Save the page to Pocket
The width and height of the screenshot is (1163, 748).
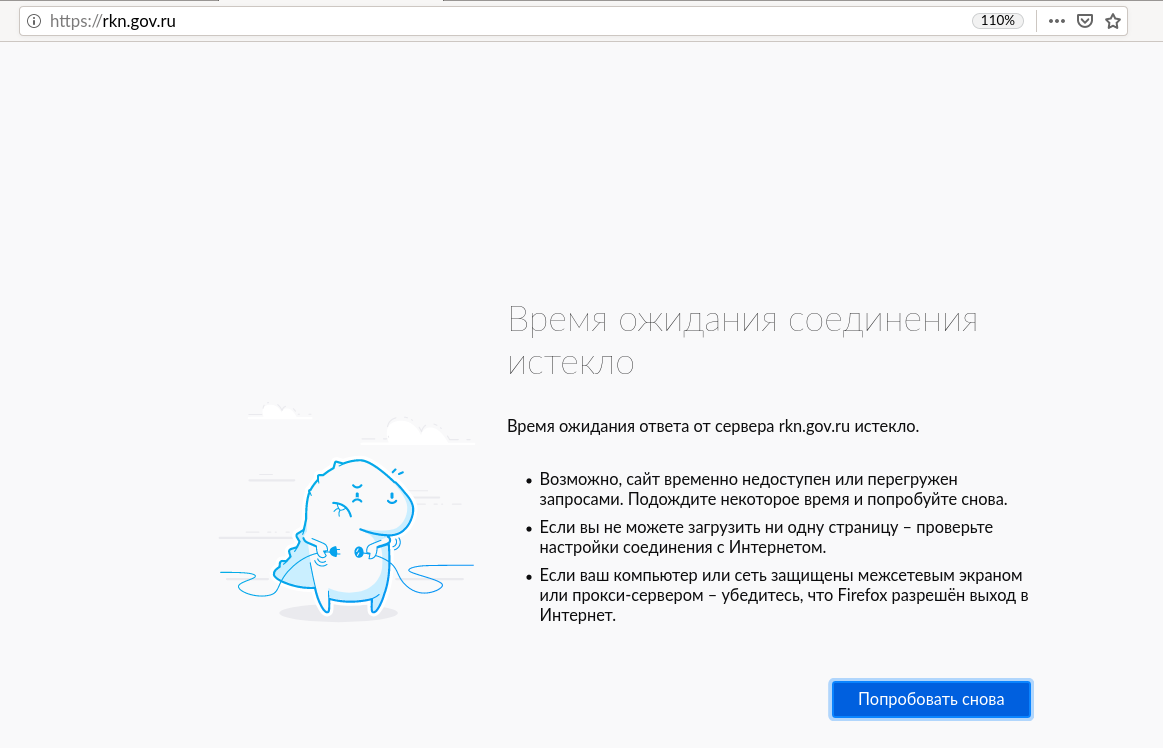point(1084,20)
